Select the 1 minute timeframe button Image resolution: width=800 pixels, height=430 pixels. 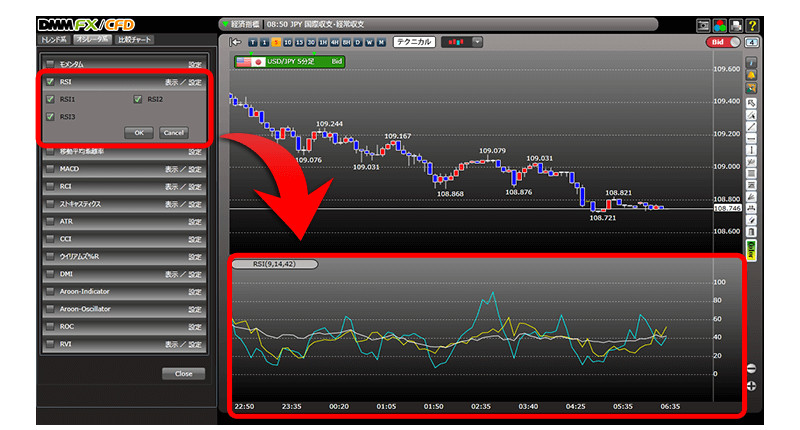click(x=264, y=42)
